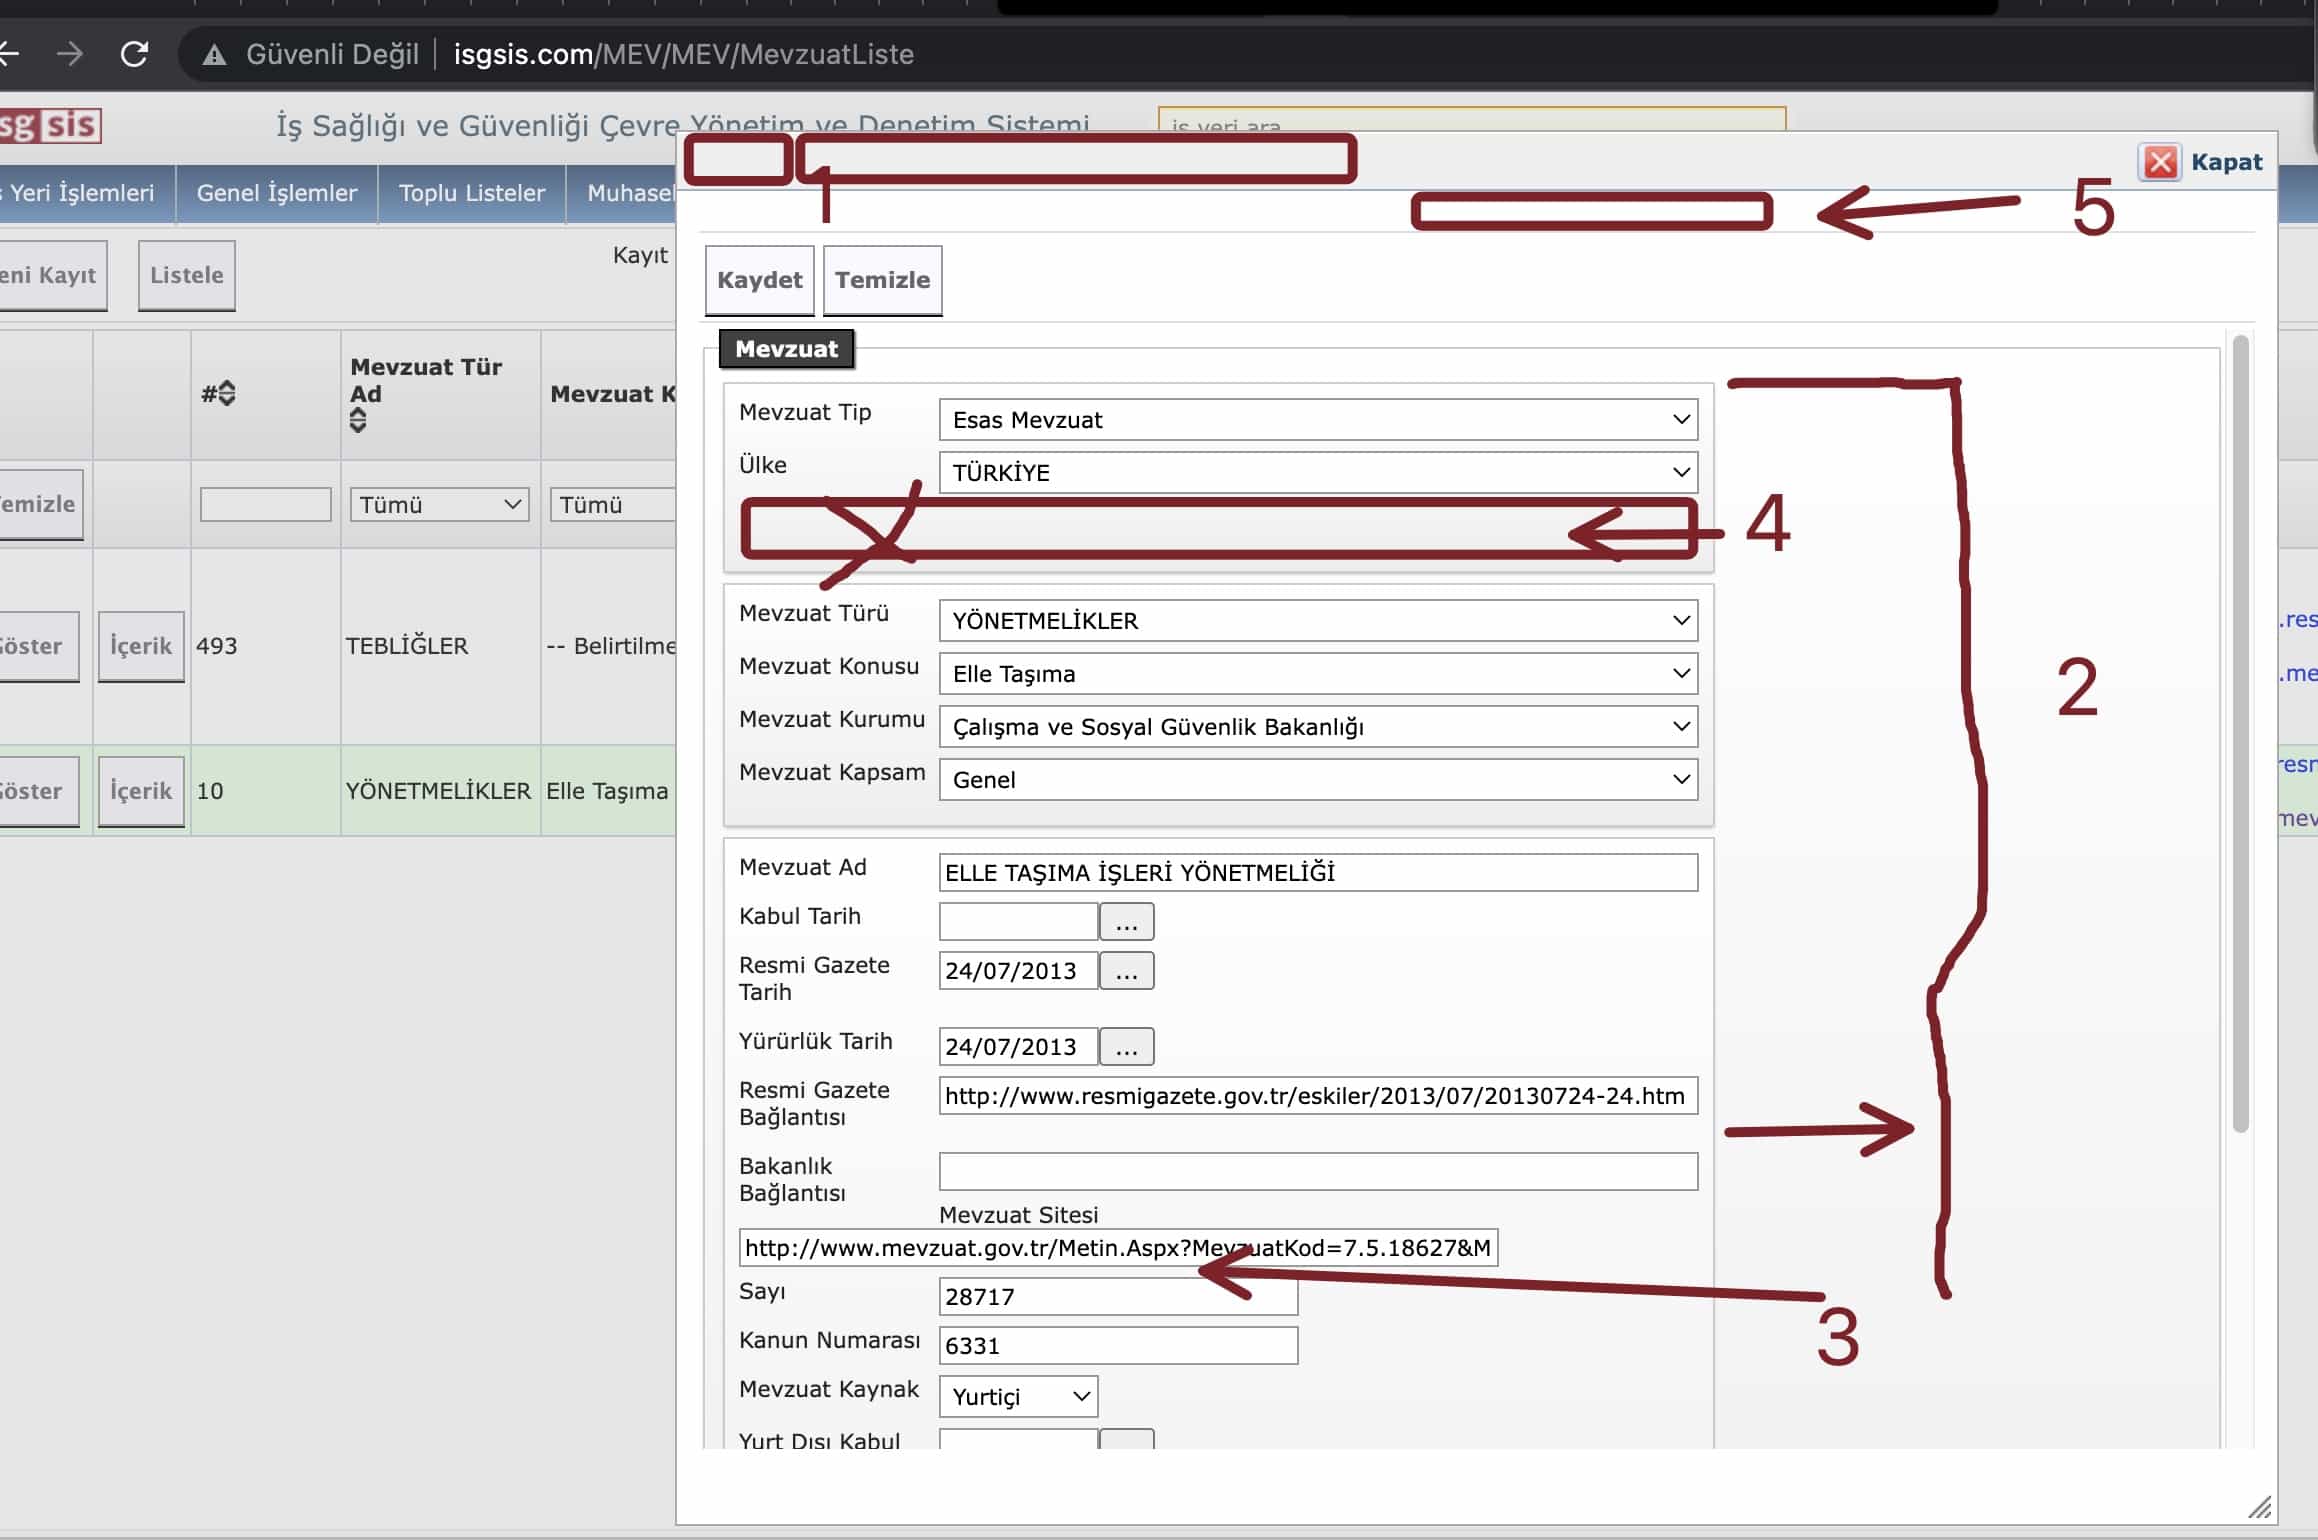The height and width of the screenshot is (1540, 2318).
Task: Click the Listele button
Action: pos(187,275)
